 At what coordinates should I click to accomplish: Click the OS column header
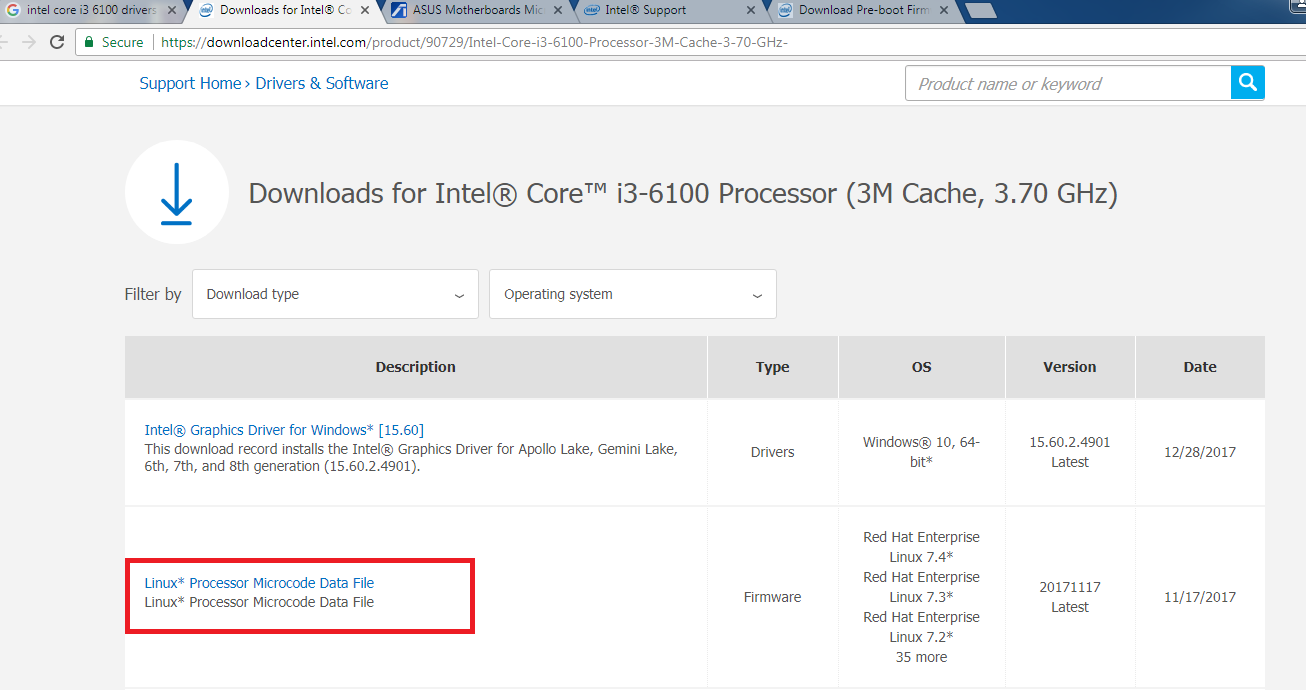922,367
